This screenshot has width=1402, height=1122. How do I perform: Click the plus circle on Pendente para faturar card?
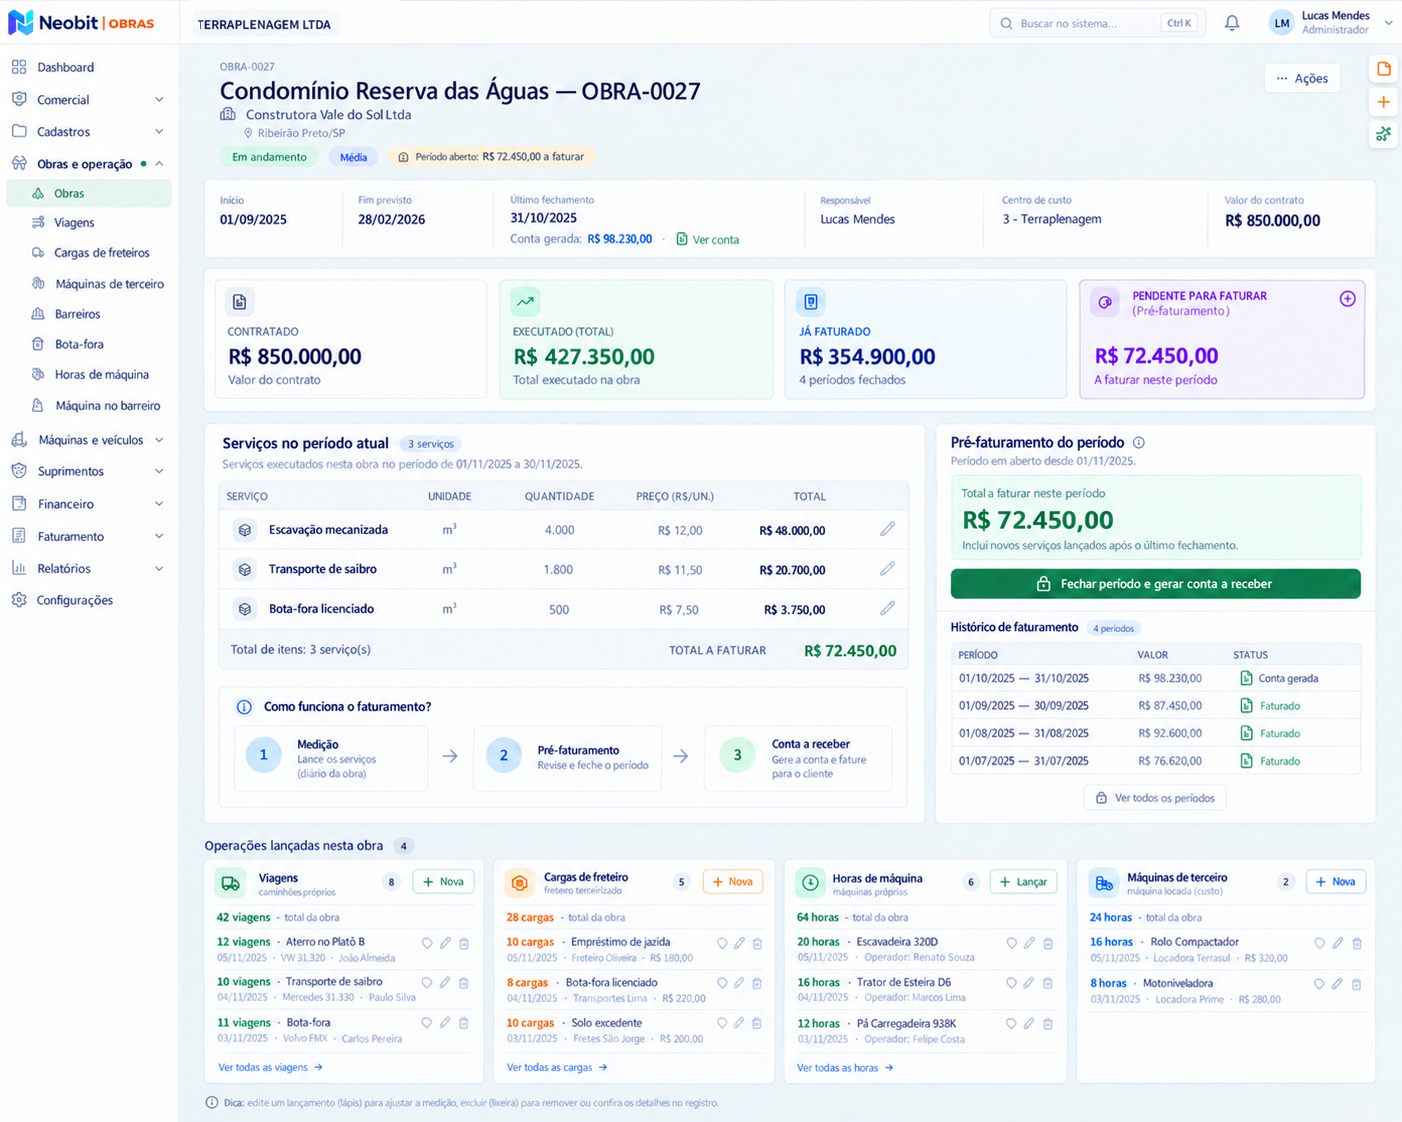(x=1347, y=299)
